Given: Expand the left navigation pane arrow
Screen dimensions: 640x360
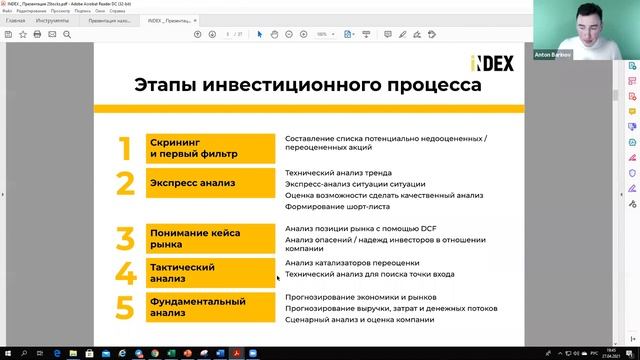Looking at the screenshot, I should point(2,195).
